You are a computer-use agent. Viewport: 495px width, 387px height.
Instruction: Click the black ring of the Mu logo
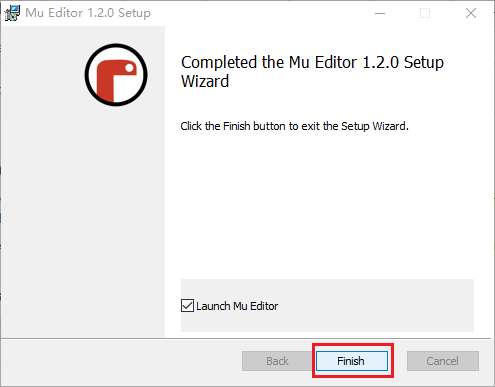(x=116, y=46)
